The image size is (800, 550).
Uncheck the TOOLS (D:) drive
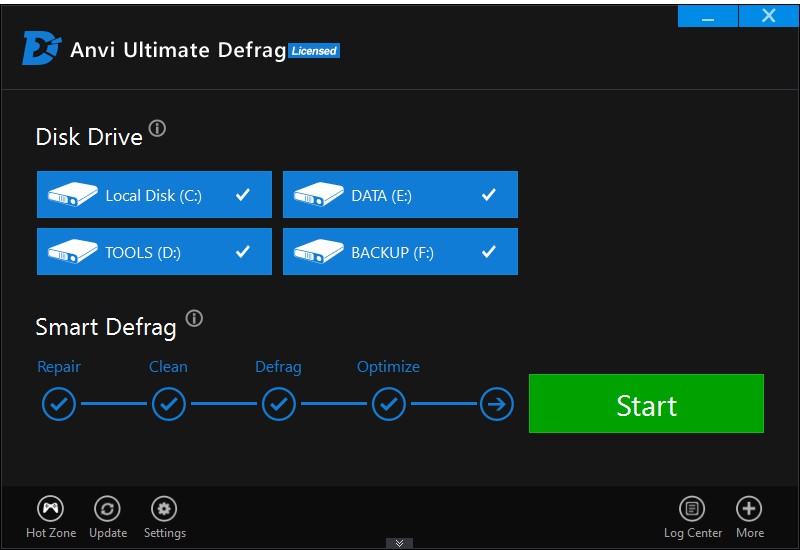point(154,252)
